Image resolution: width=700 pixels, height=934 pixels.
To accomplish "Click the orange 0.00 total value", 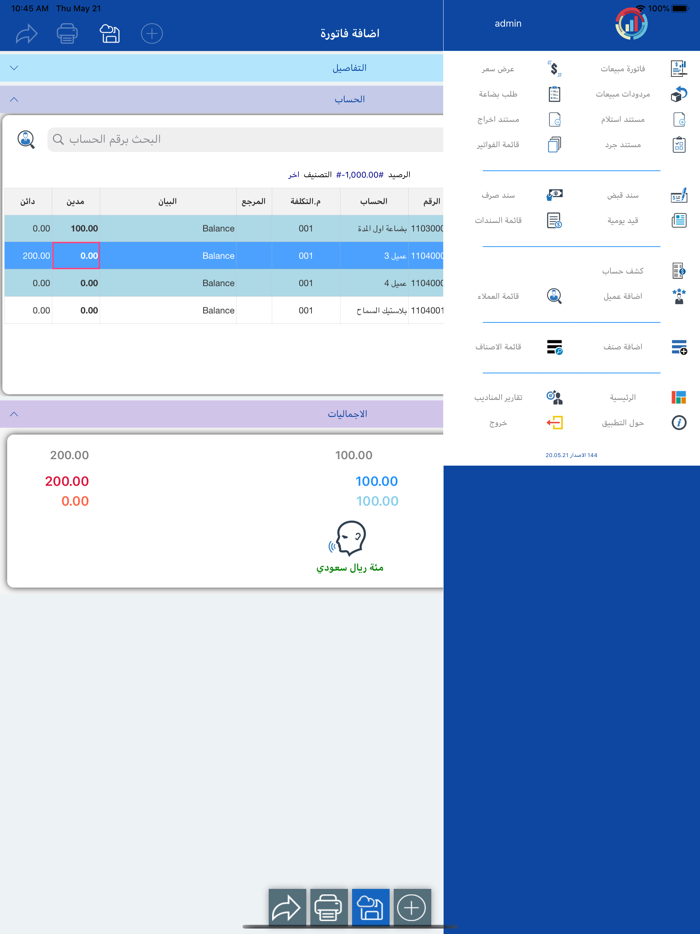I will [75, 502].
